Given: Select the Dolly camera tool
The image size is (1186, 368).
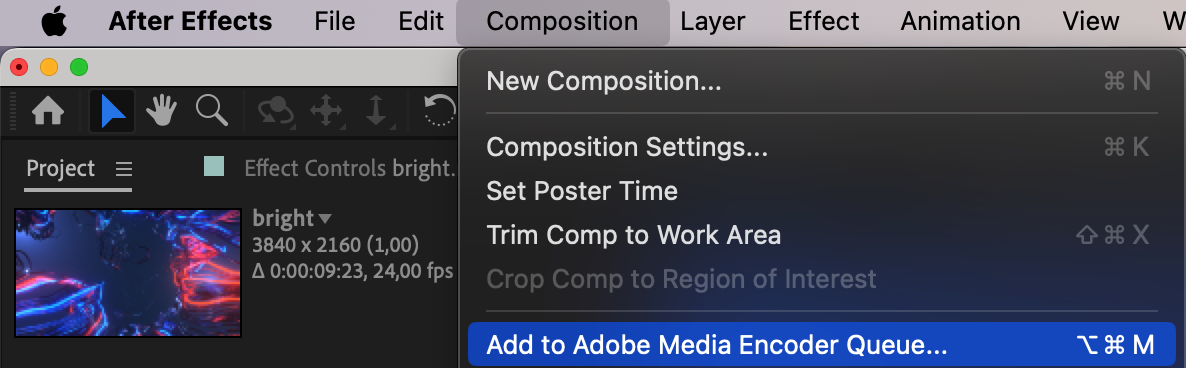Looking at the screenshot, I should (x=376, y=112).
